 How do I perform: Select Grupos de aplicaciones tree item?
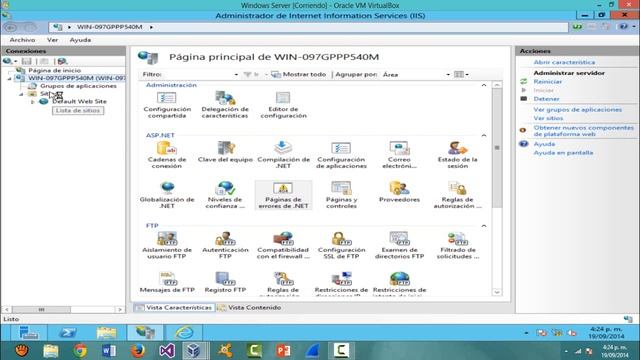(x=78, y=86)
